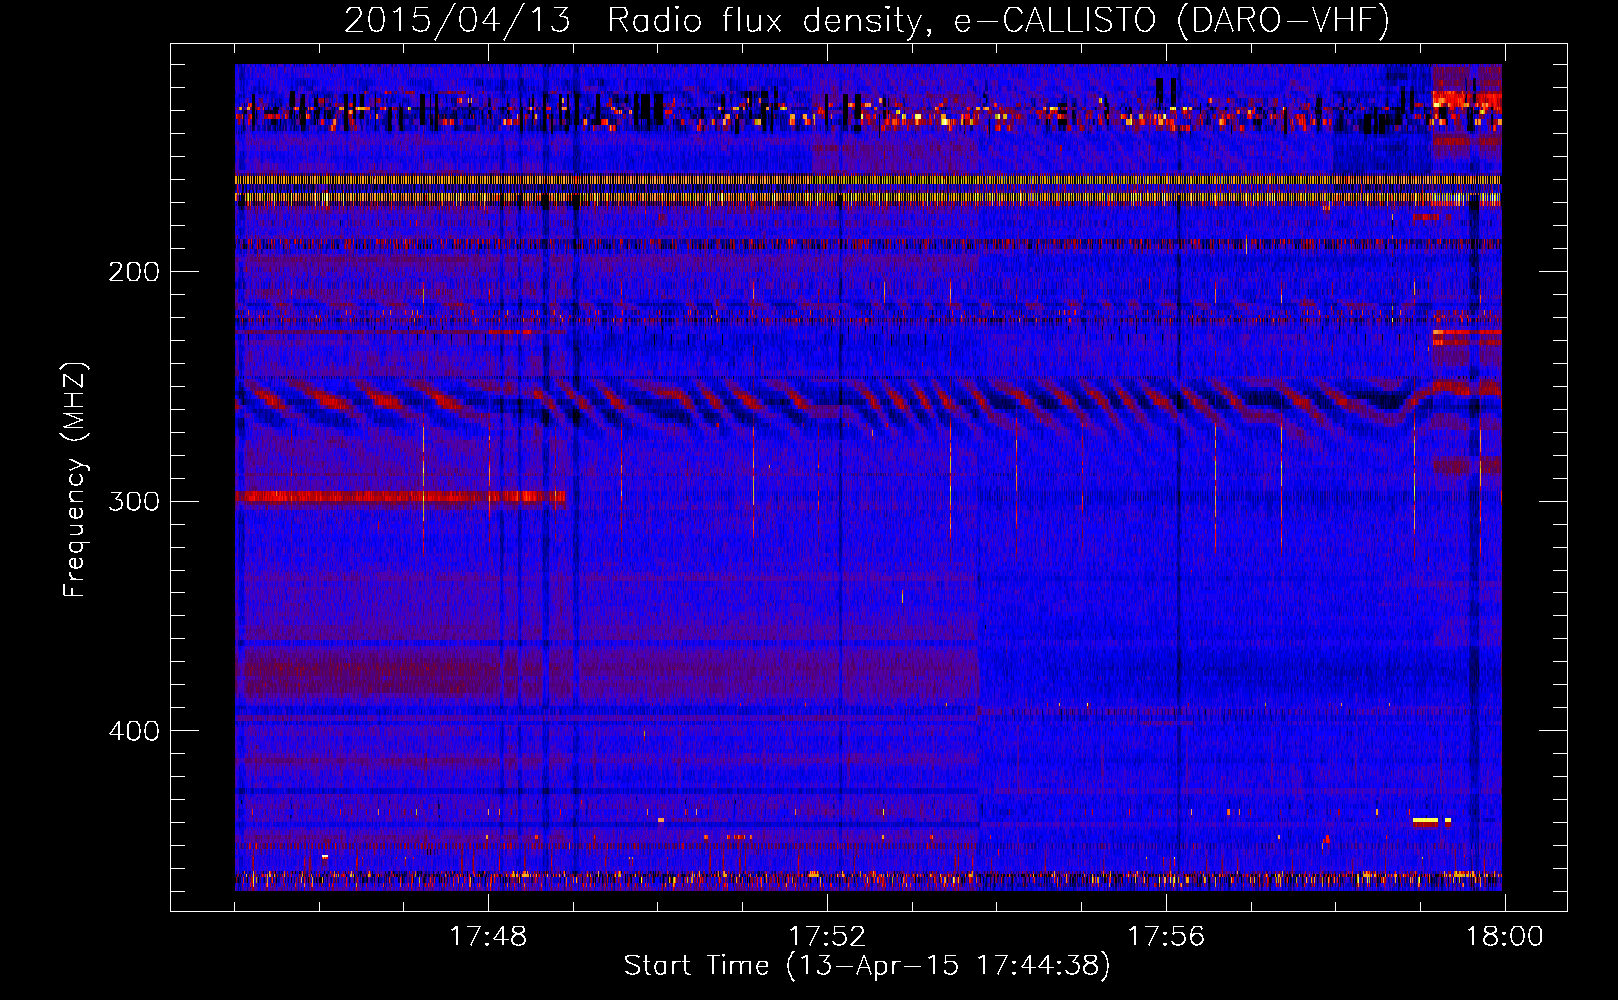Click the Start Time axis title
This screenshot has width=1618, height=1000.
866,966
